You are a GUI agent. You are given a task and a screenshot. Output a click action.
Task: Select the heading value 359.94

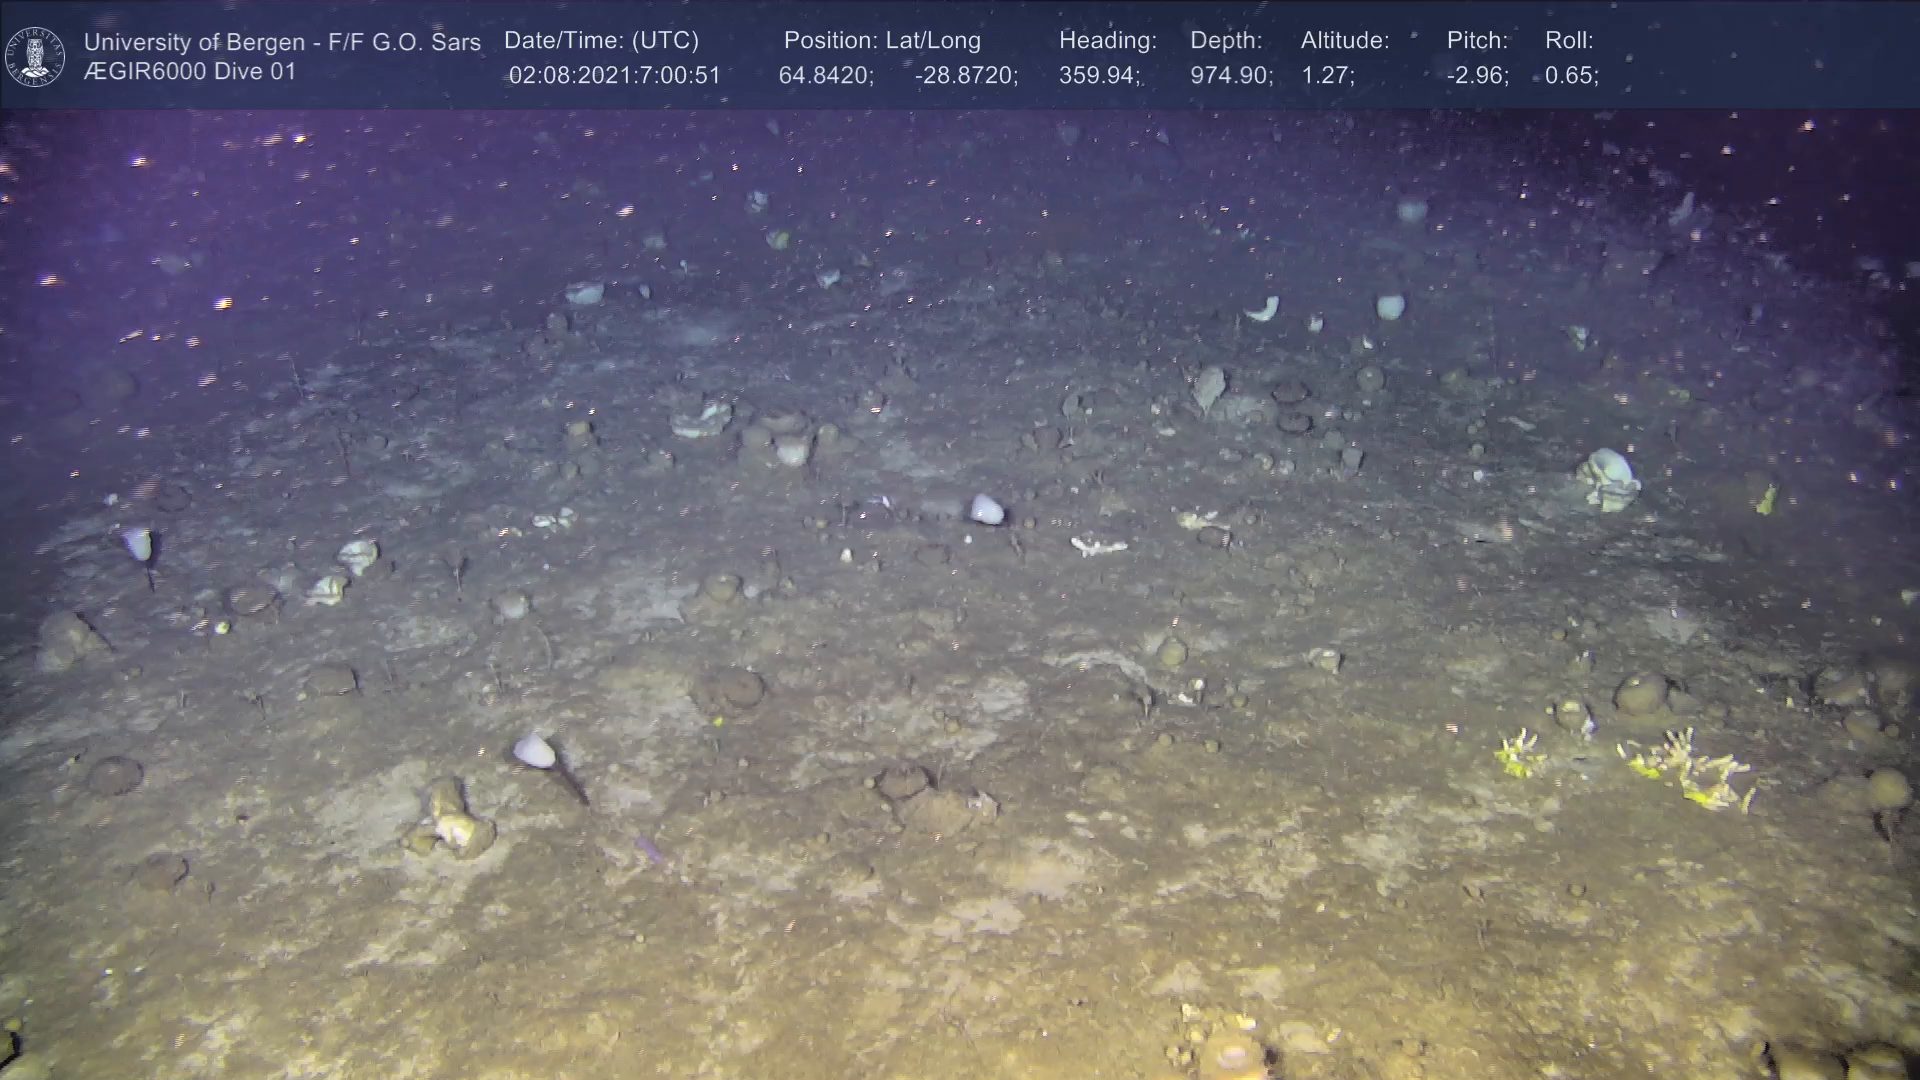[1099, 76]
